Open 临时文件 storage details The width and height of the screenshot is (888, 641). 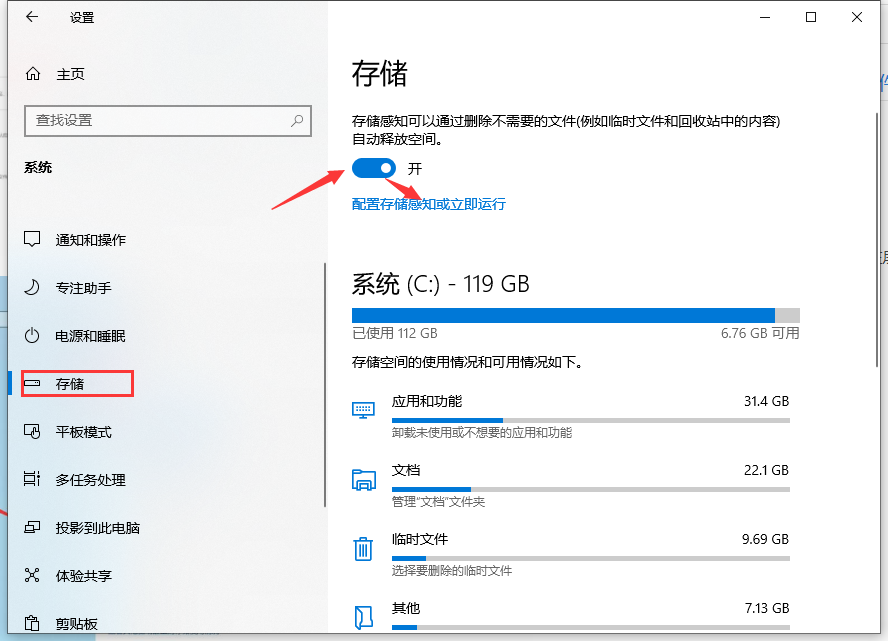click(x=419, y=539)
